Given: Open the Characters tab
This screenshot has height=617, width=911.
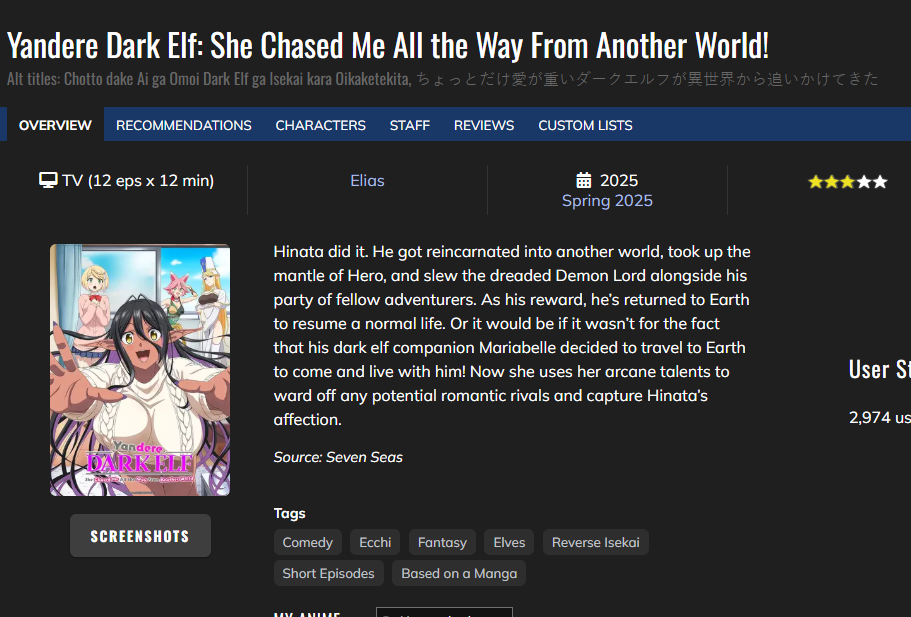Looking at the screenshot, I should coord(321,125).
